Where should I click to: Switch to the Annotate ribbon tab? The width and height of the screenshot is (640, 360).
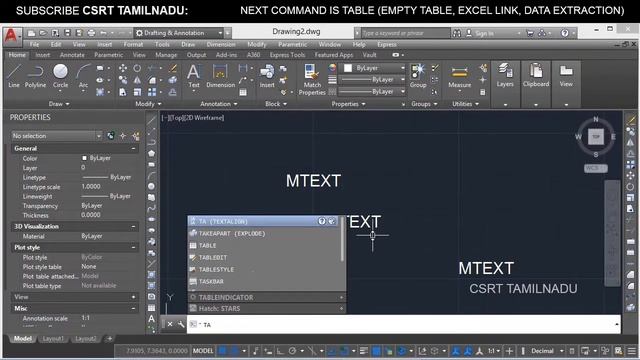72,55
